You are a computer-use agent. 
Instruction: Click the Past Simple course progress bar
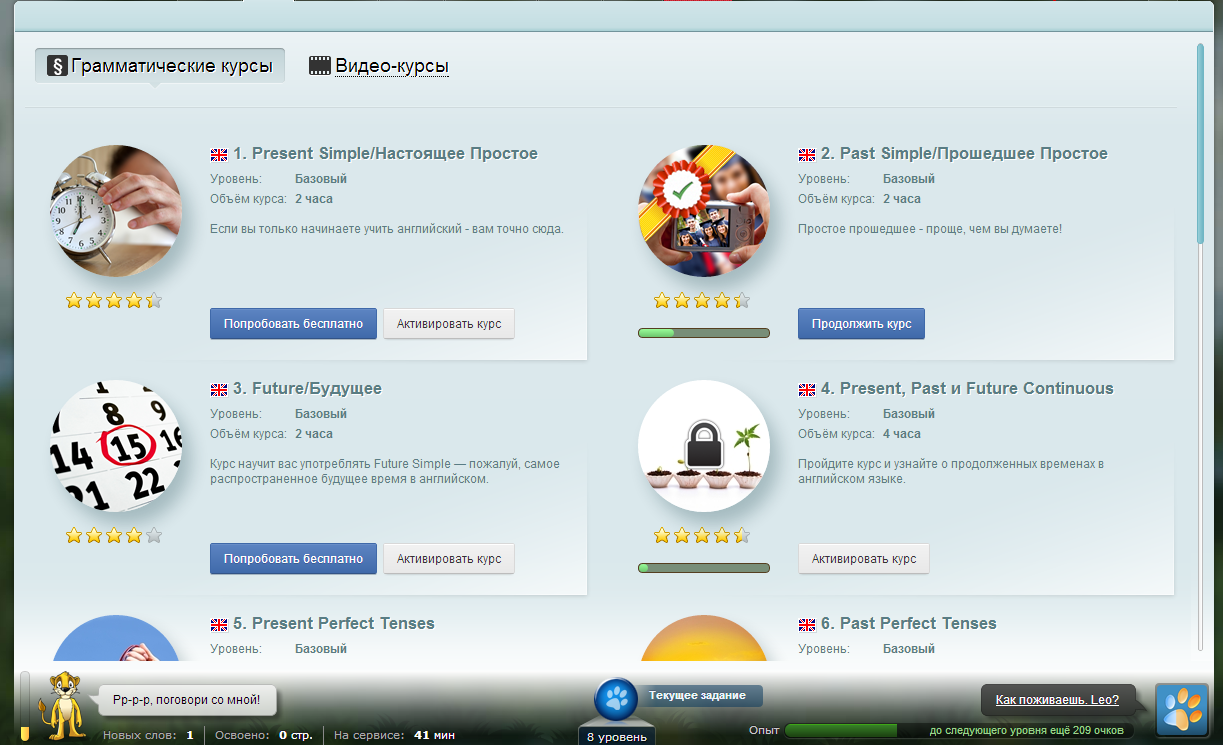[704, 333]
